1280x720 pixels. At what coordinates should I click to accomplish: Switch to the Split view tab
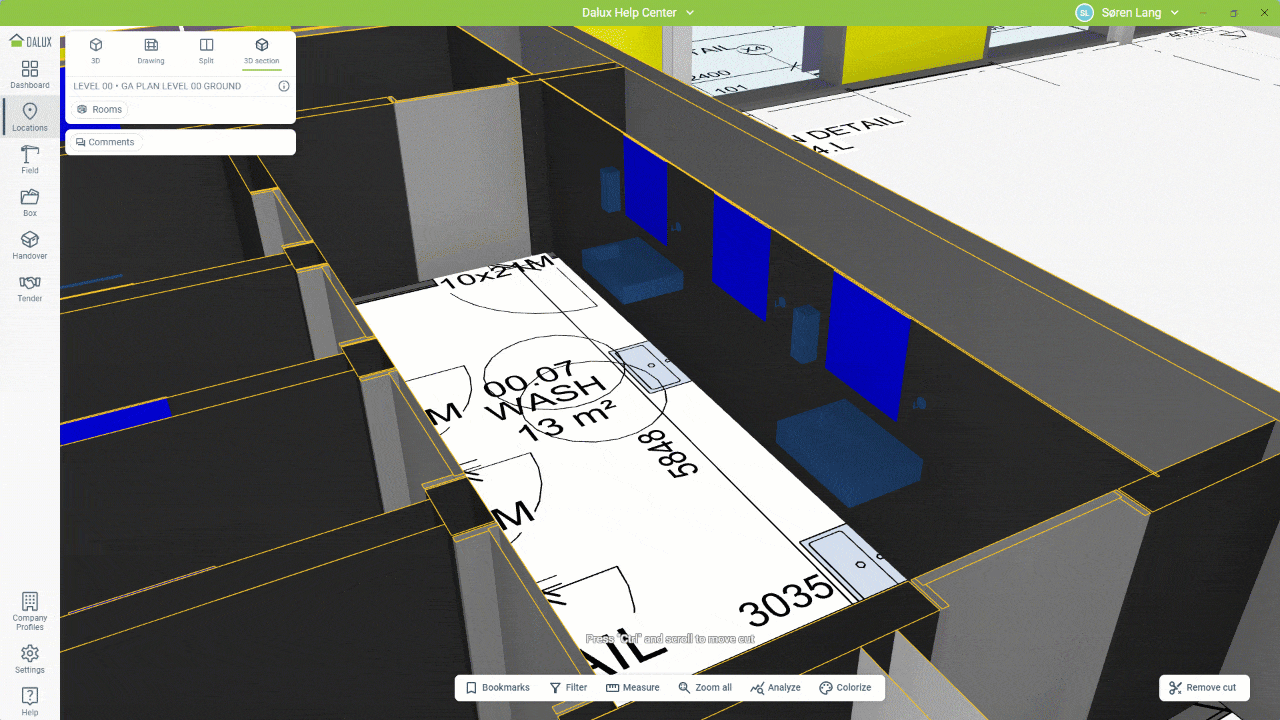click(206, 51)
